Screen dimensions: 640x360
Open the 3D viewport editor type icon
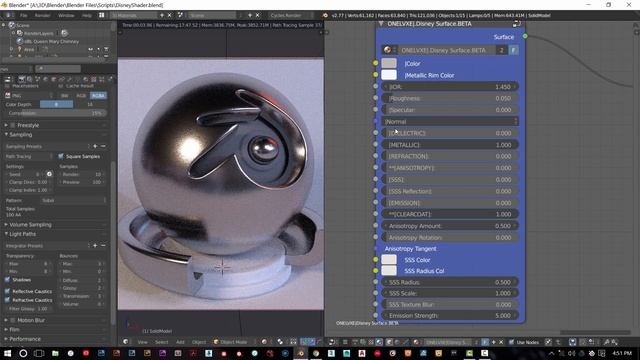point(126,342)
